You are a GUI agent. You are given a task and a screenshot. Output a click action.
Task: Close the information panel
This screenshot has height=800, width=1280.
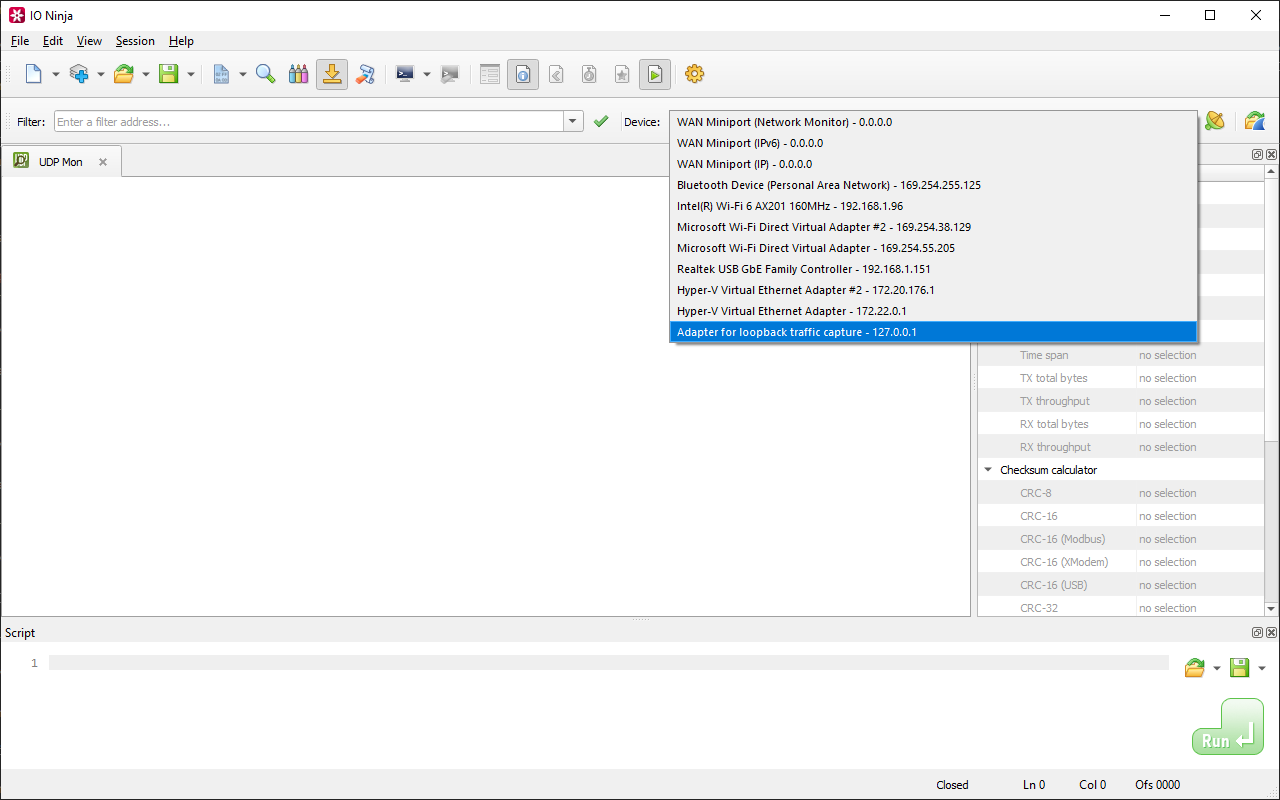[1271, 155]
